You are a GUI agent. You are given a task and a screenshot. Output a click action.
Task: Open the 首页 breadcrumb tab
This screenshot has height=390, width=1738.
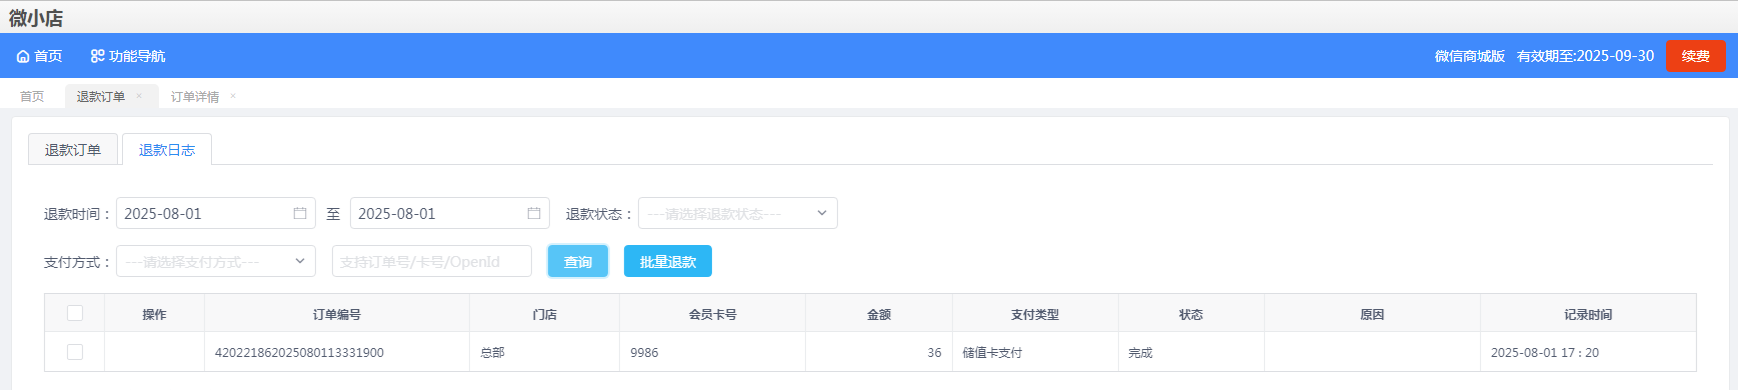point(32,96)
